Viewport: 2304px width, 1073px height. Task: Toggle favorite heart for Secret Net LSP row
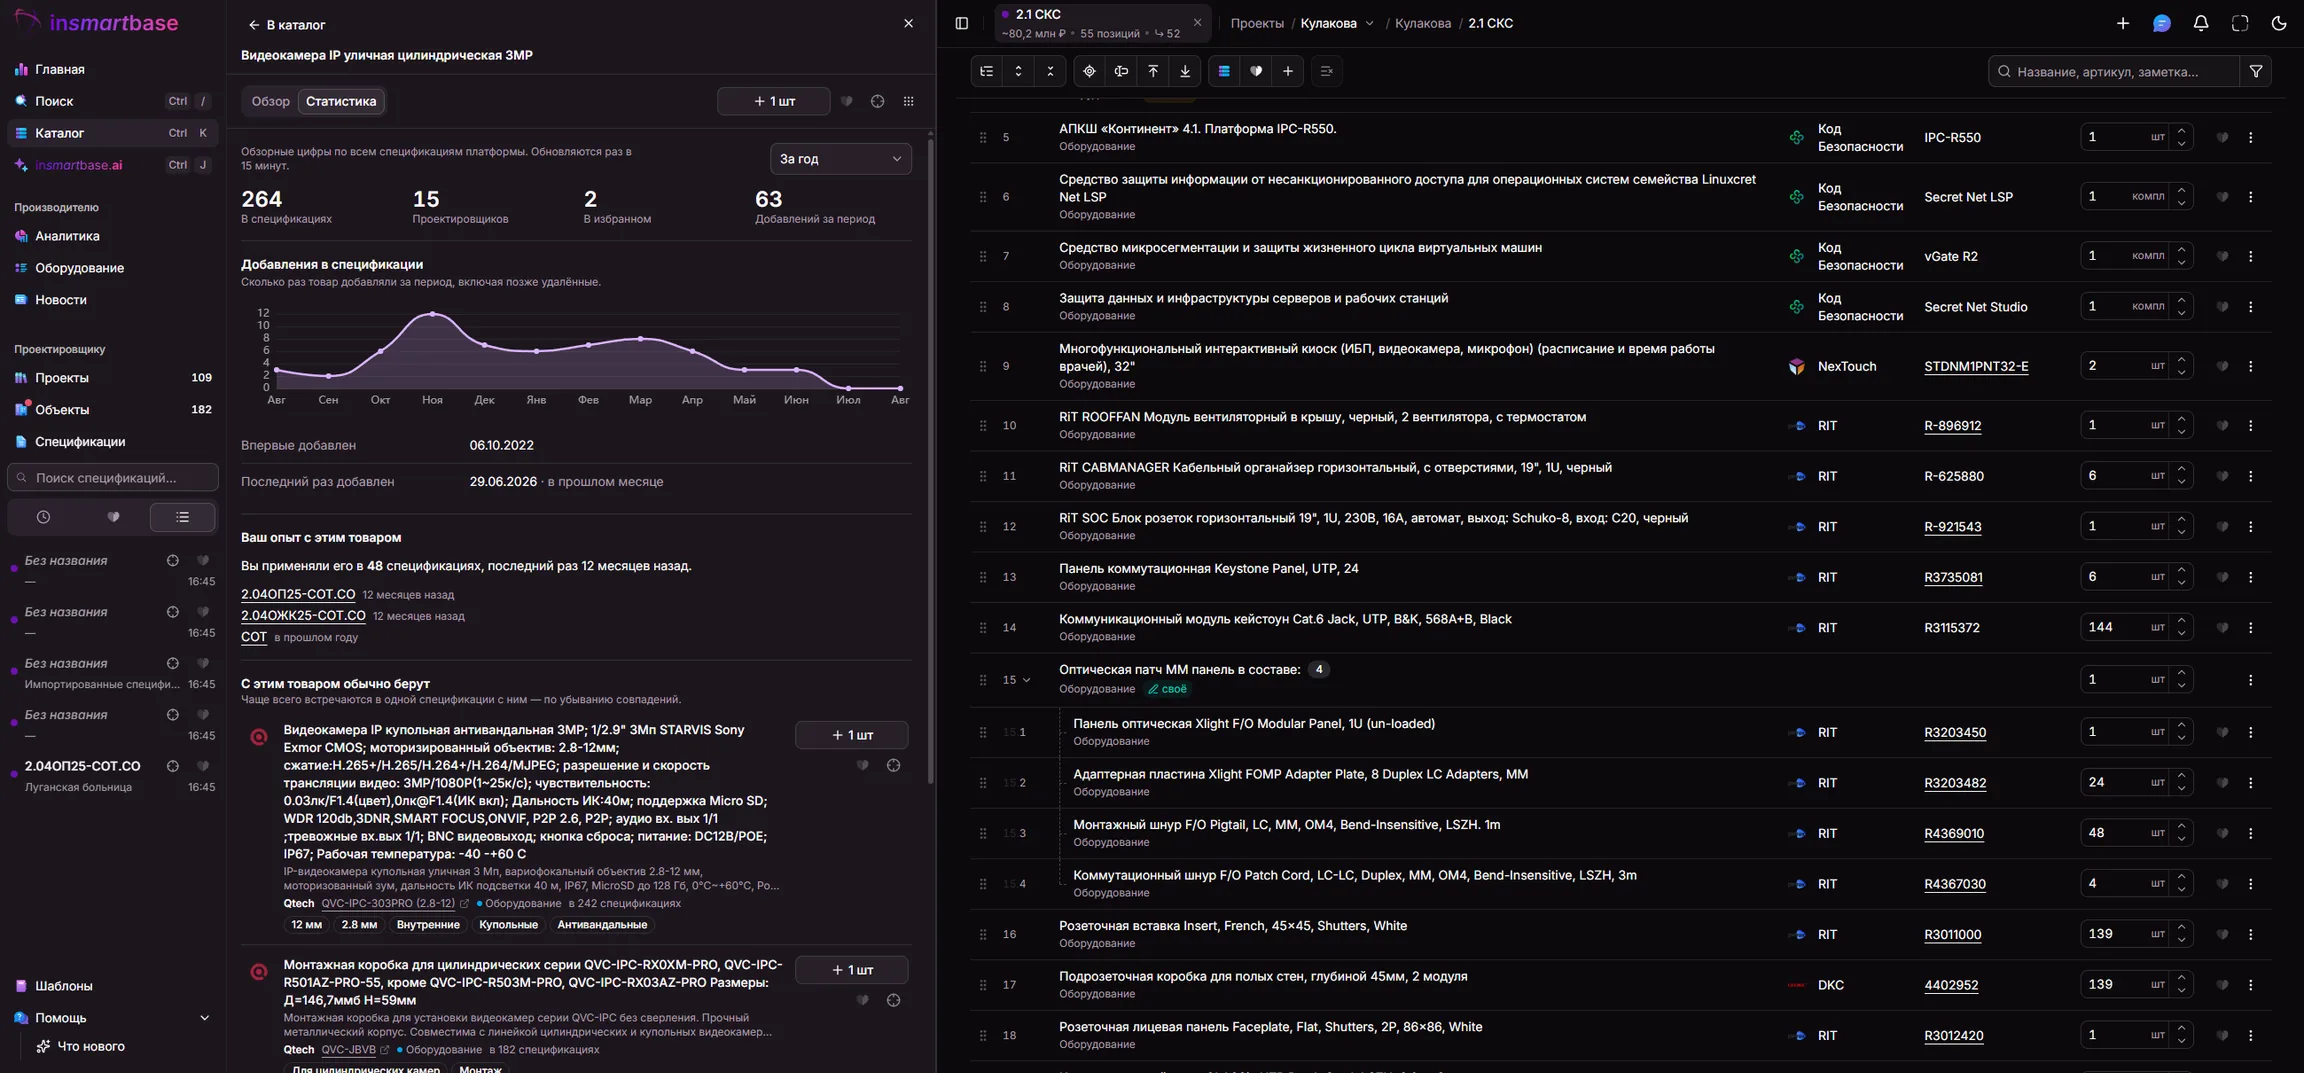[x=2222, y=197]
